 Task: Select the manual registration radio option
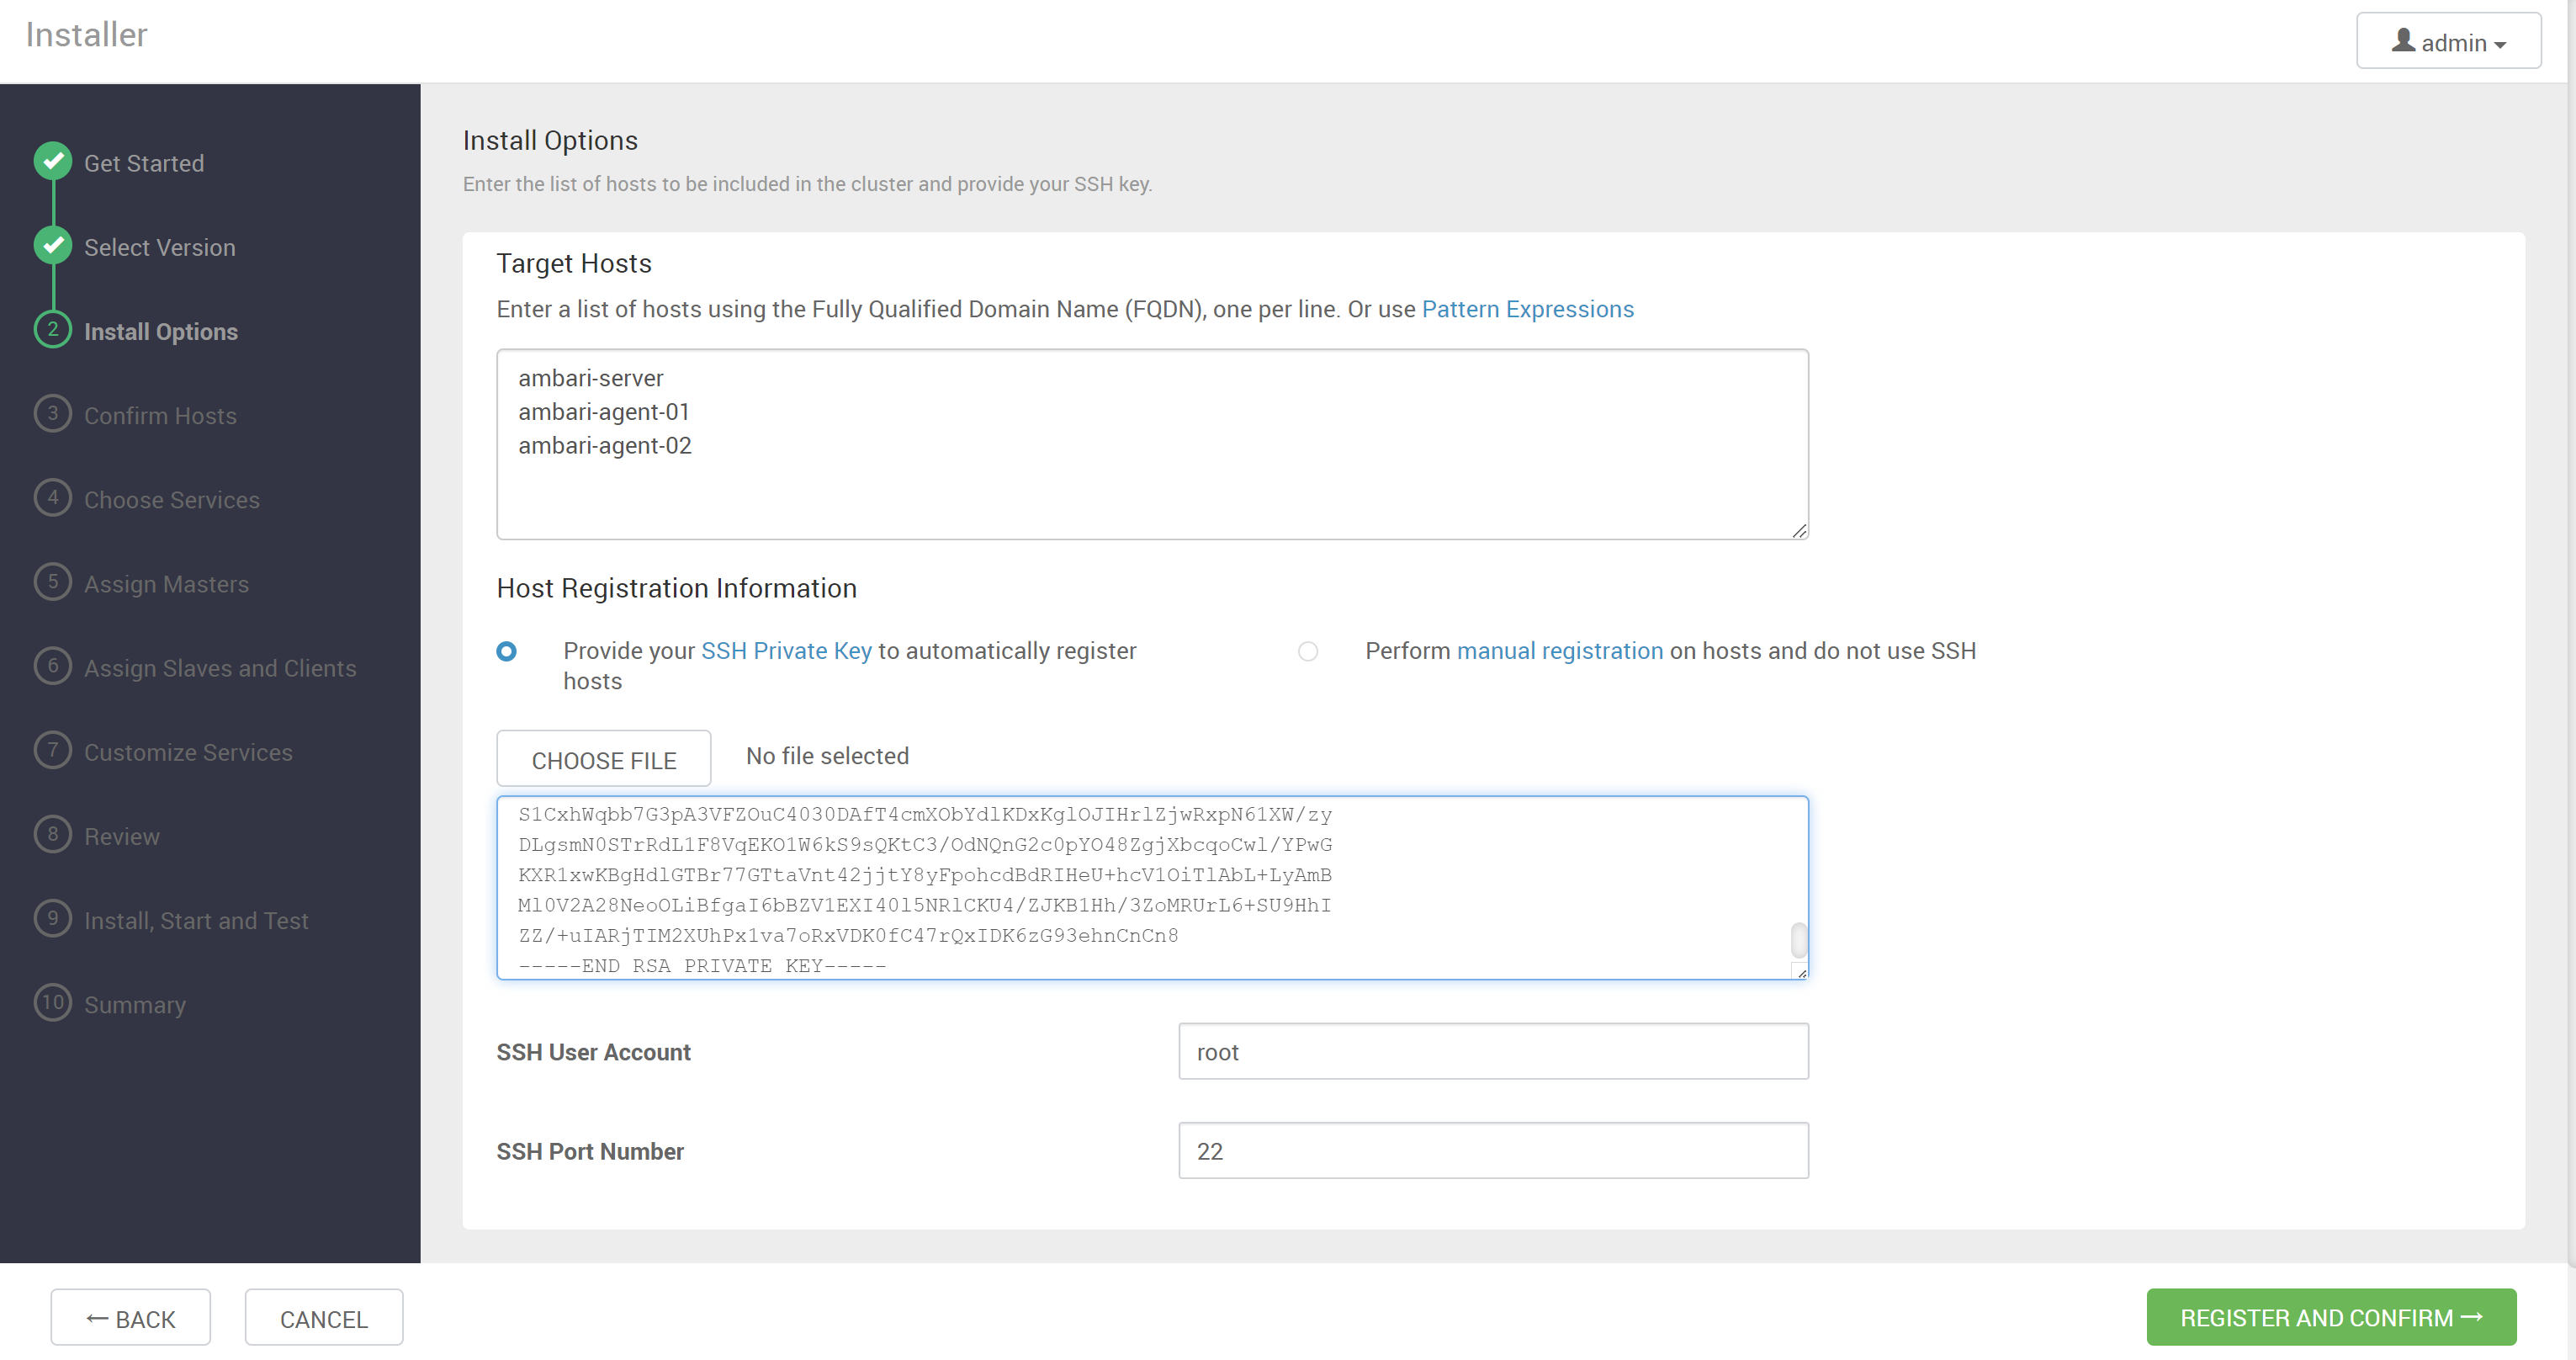pyautogui.click(x=1308, y=652)
